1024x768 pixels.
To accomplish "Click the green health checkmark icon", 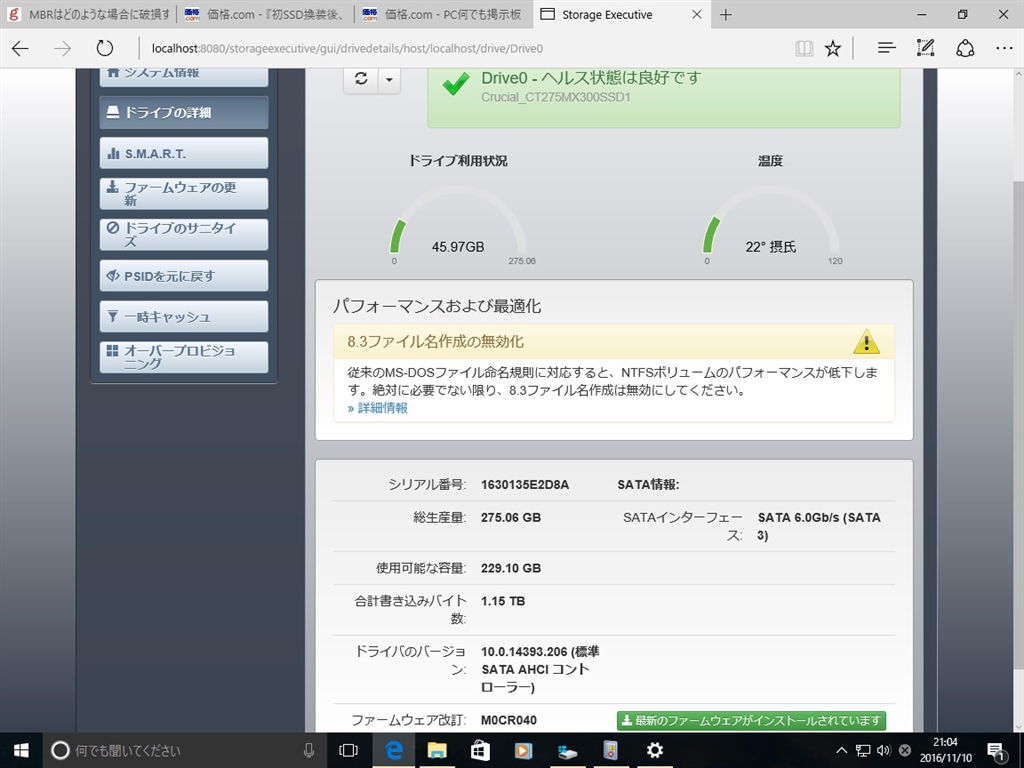I will tap(455, 84).
